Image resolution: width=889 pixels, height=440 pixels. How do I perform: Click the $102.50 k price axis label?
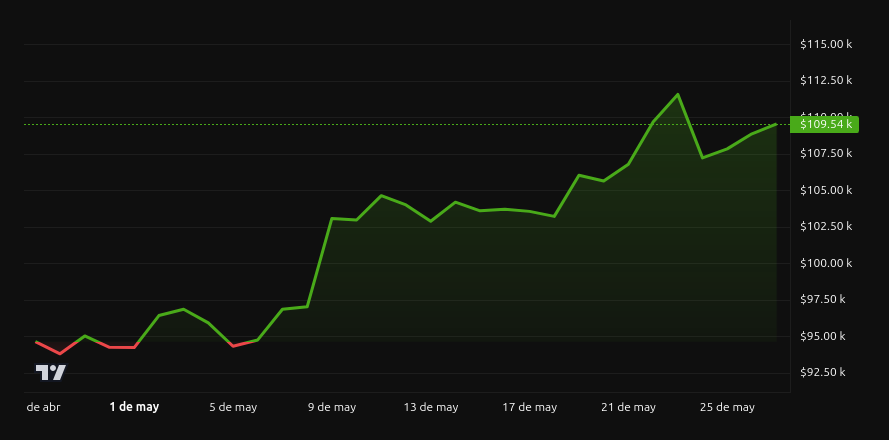tap(826, 226)
